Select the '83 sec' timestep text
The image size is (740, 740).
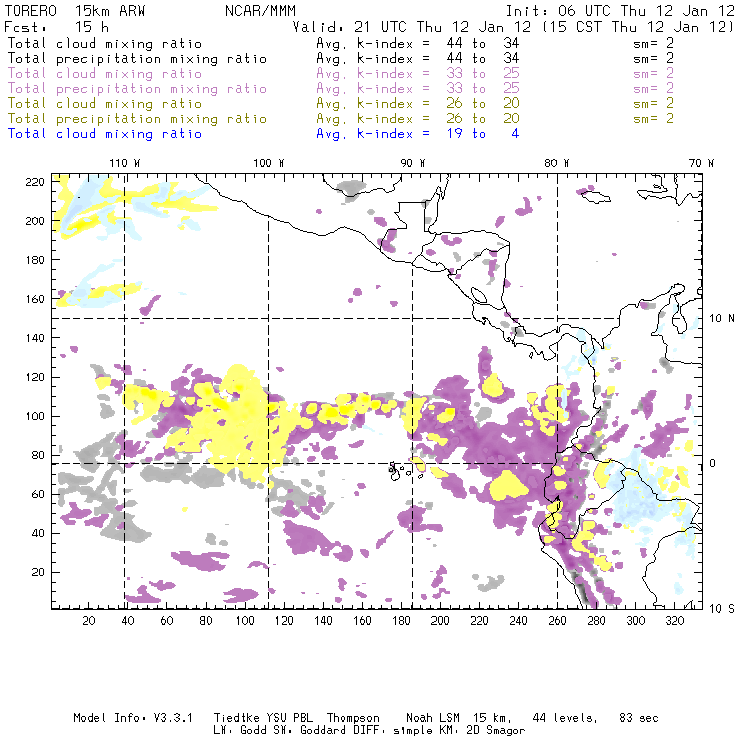point(639,718)
